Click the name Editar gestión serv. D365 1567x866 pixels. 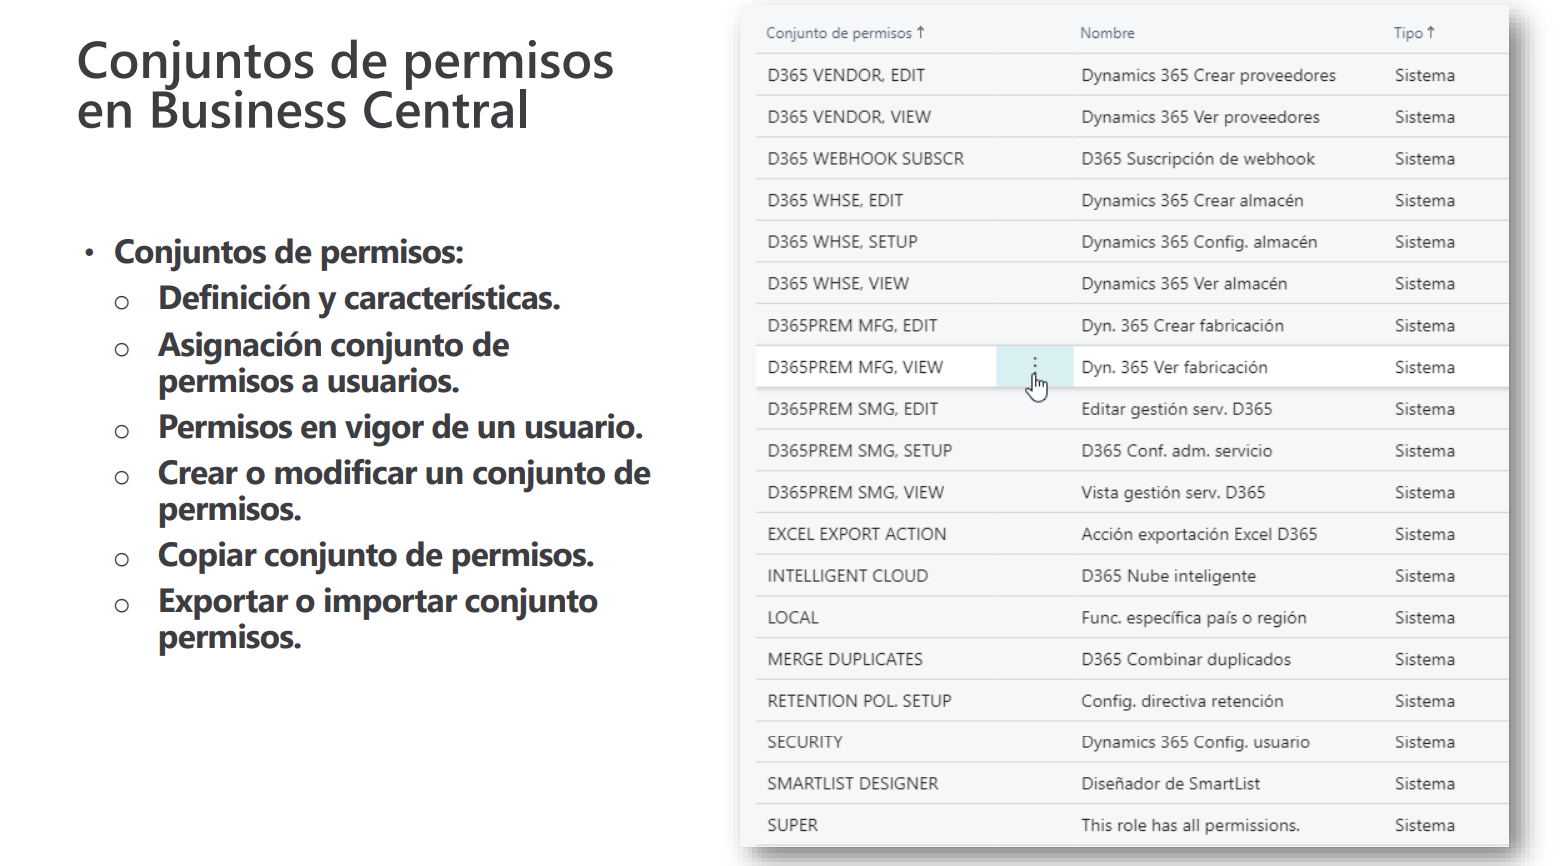[x=1177, y=409]
